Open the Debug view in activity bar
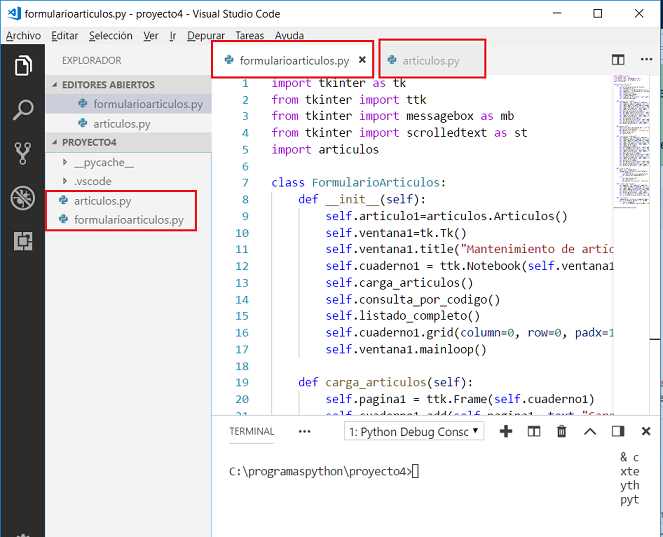The image size is (663, 537). [23, 197]
